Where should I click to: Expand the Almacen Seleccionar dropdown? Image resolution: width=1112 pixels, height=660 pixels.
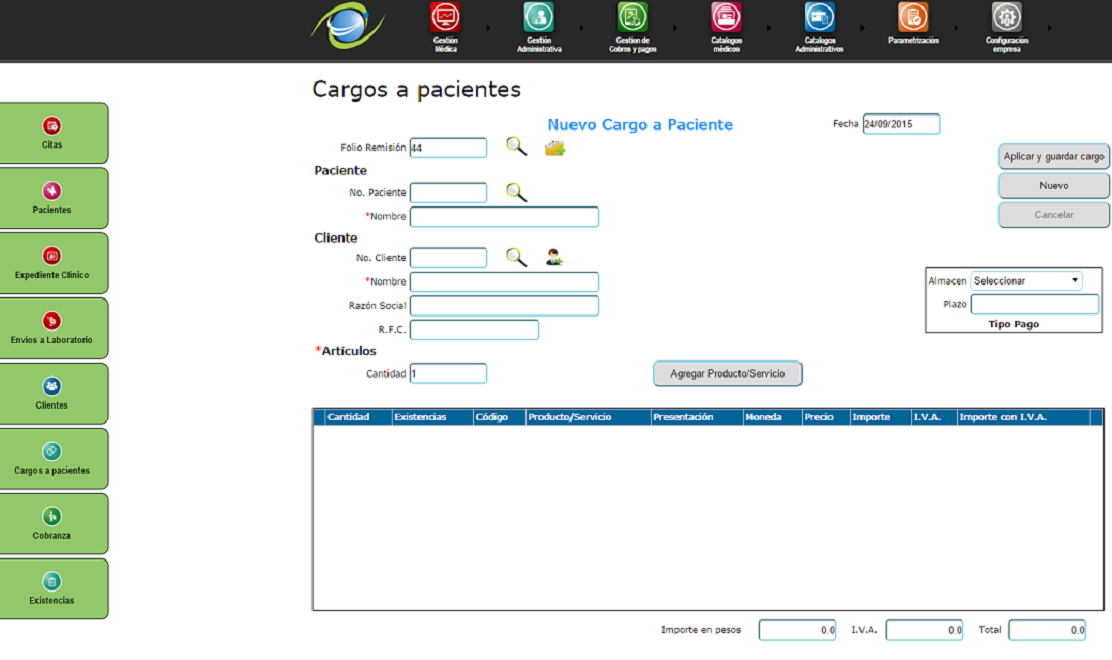1026,281
